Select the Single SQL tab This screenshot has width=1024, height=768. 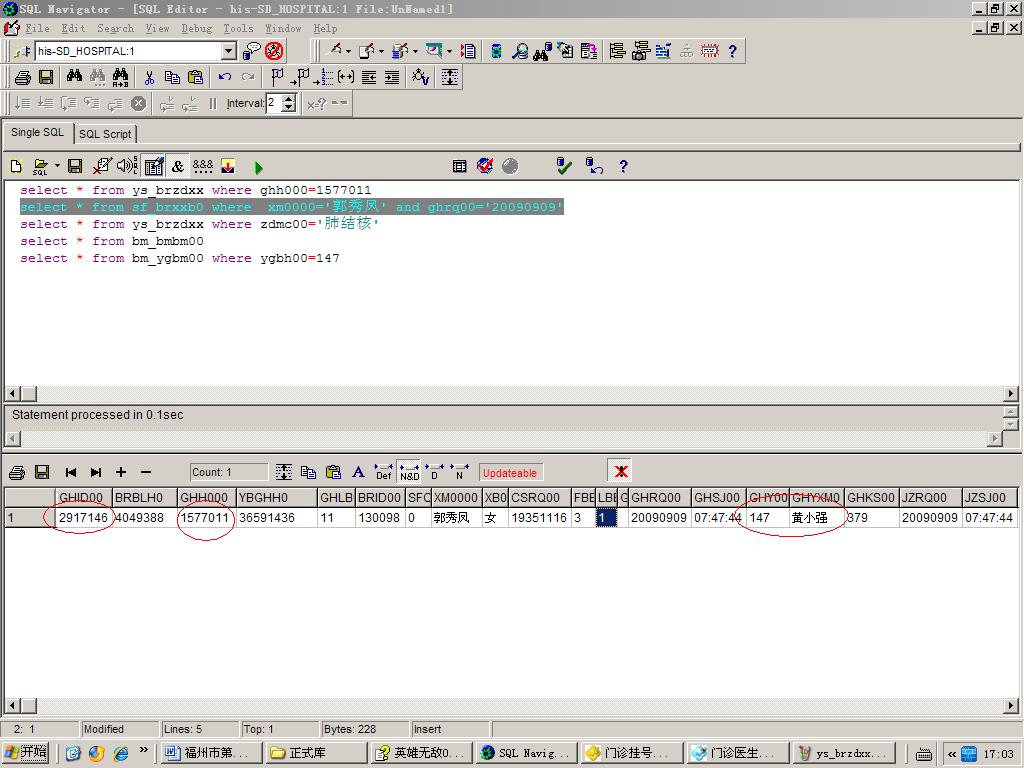tap(37, 132)
